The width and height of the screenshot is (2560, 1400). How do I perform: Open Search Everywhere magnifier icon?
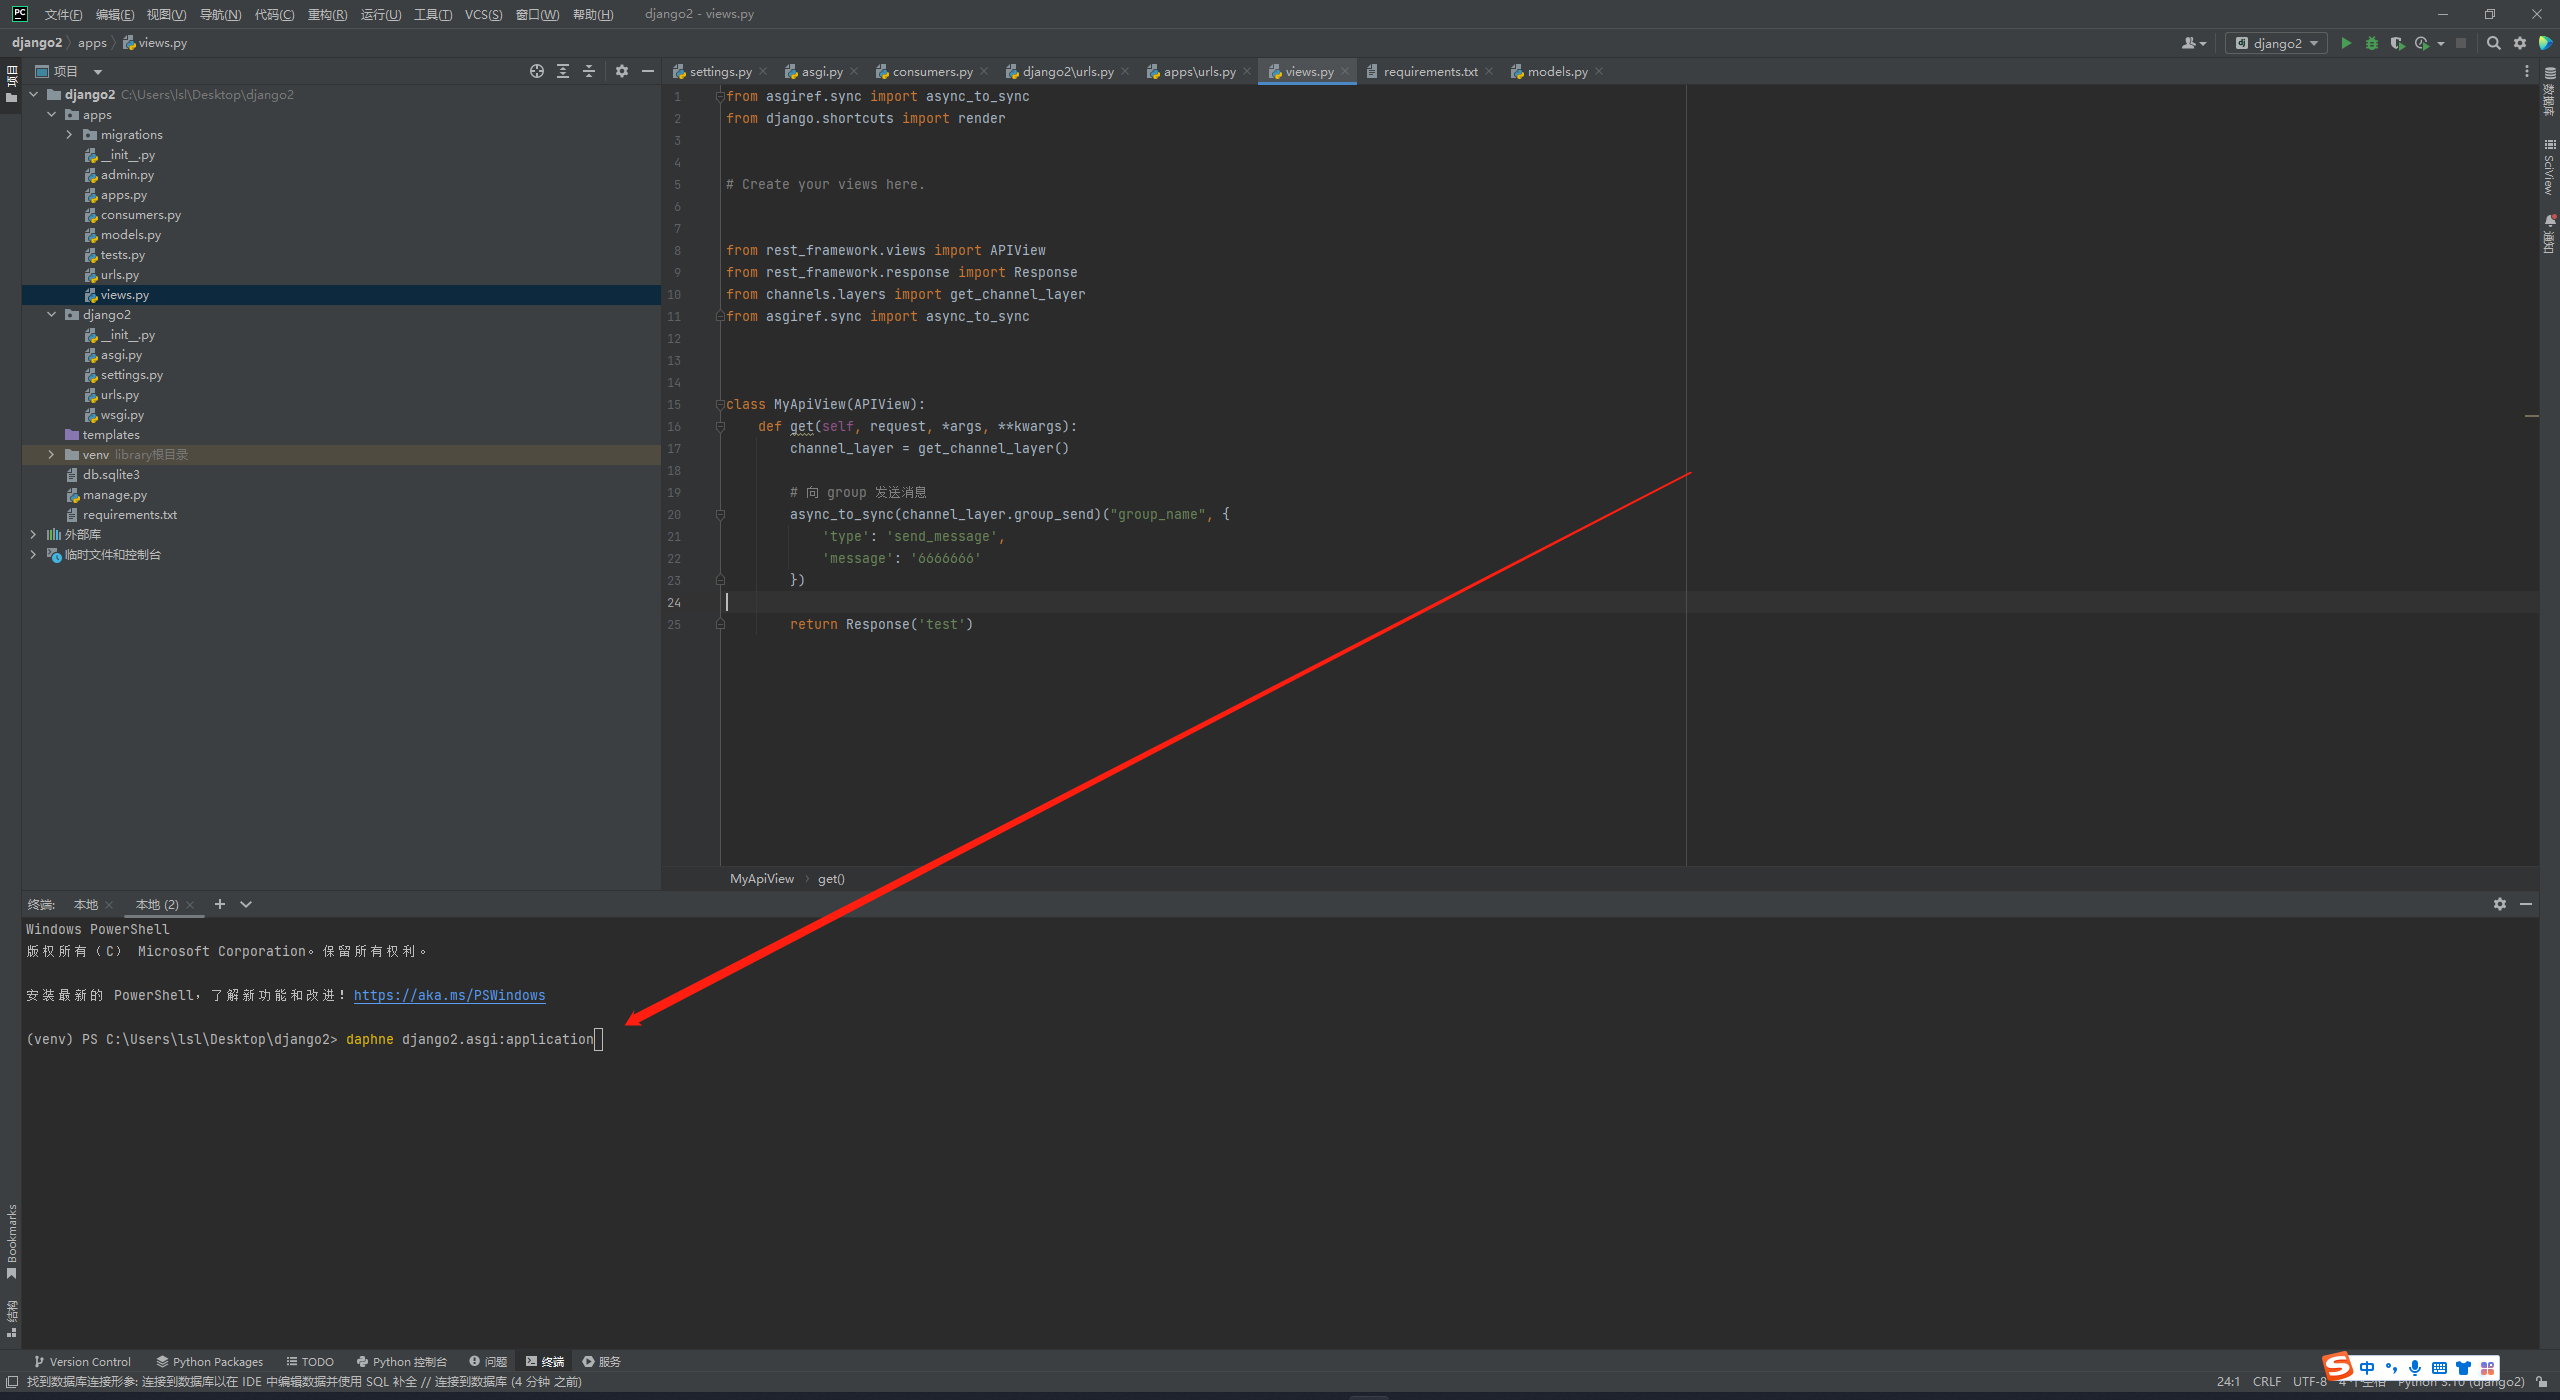pyautogui.click(x=2493, y=43)
